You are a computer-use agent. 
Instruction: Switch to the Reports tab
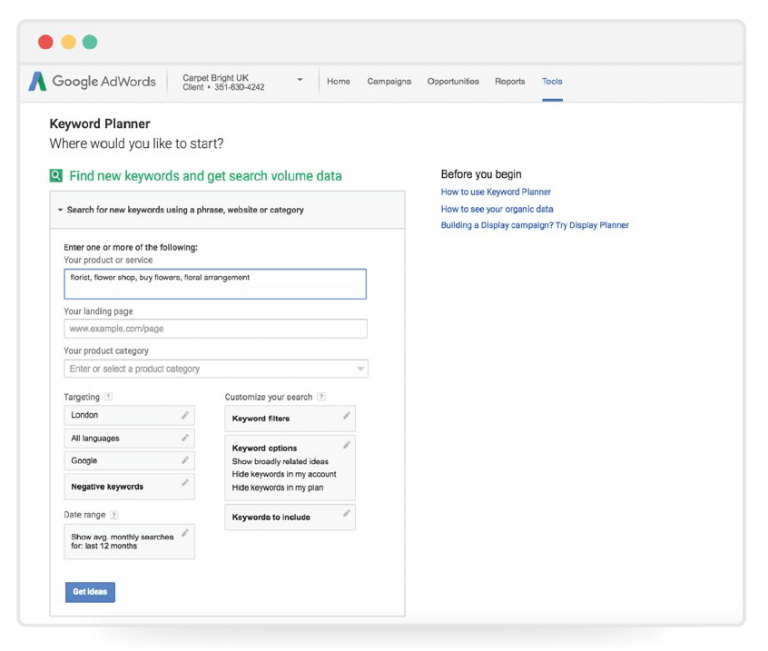pos(510,81)
